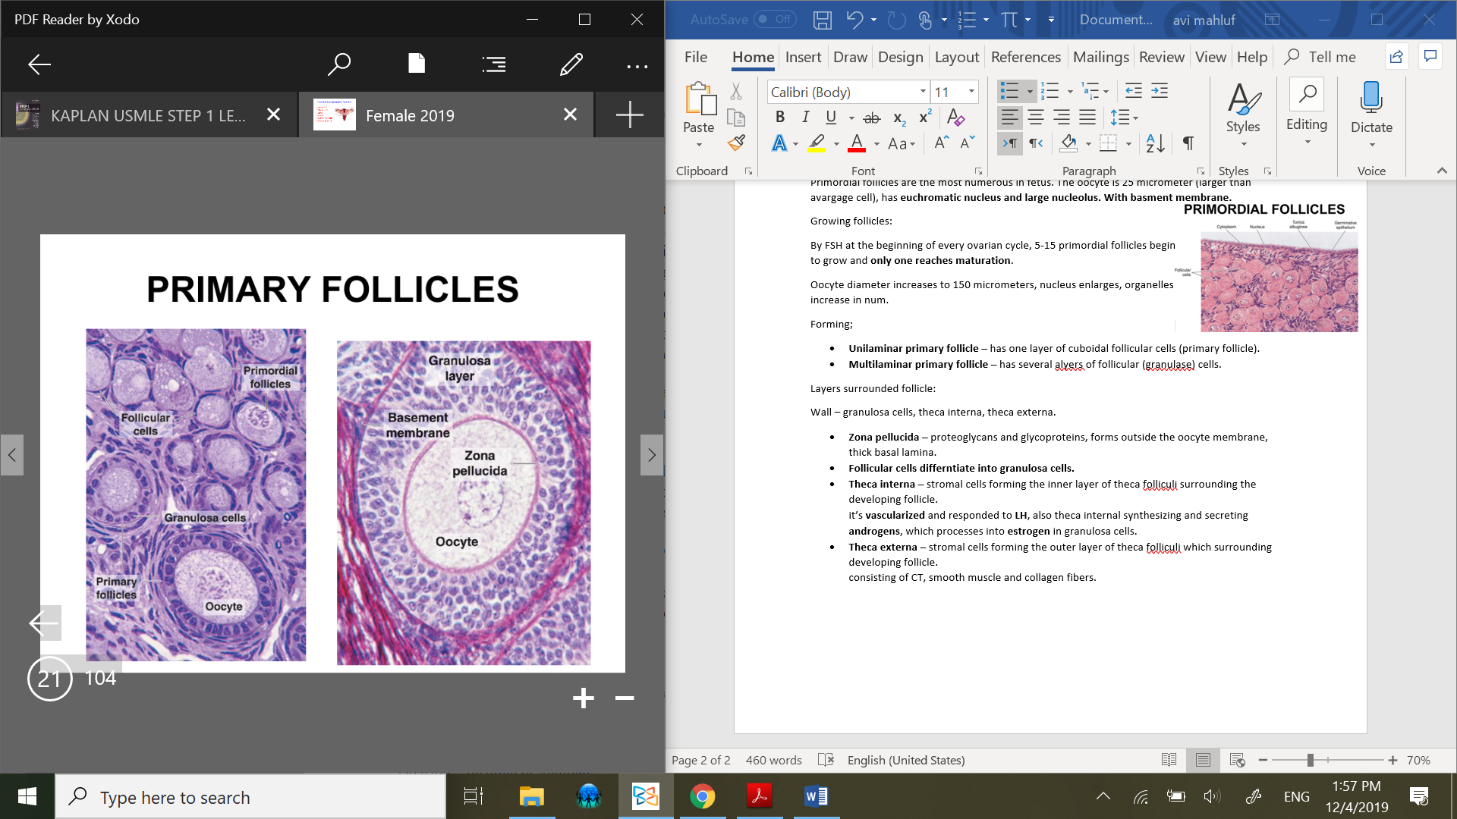Image resolution: width=1457 pixels, height=819 pixels.
Task: Click the Tell me search box
Action: click(x=1331, y=57)
